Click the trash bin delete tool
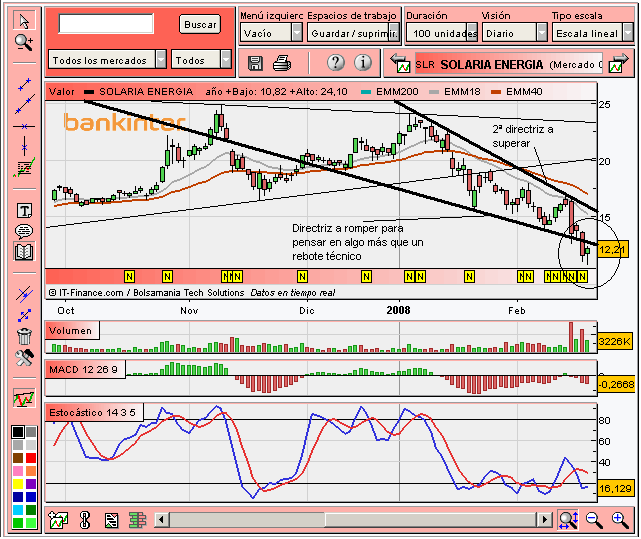Screen dimensions: 641x539 coord(24,337)
